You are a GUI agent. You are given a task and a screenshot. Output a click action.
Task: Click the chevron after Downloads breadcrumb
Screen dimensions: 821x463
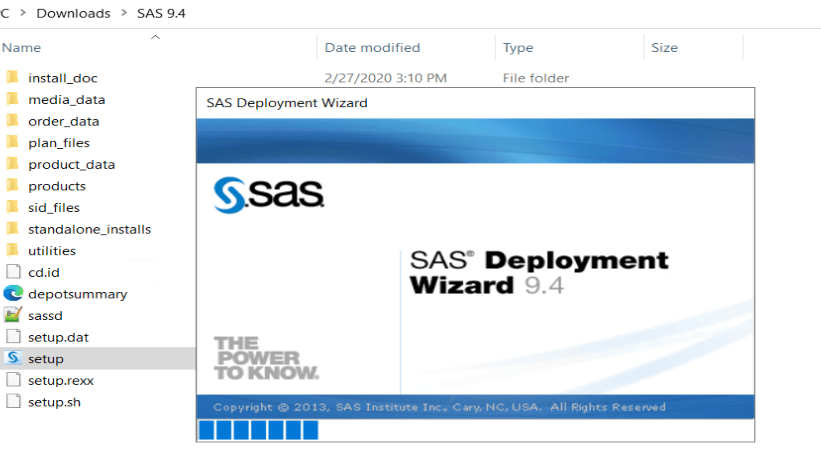(x=124, y=13)
